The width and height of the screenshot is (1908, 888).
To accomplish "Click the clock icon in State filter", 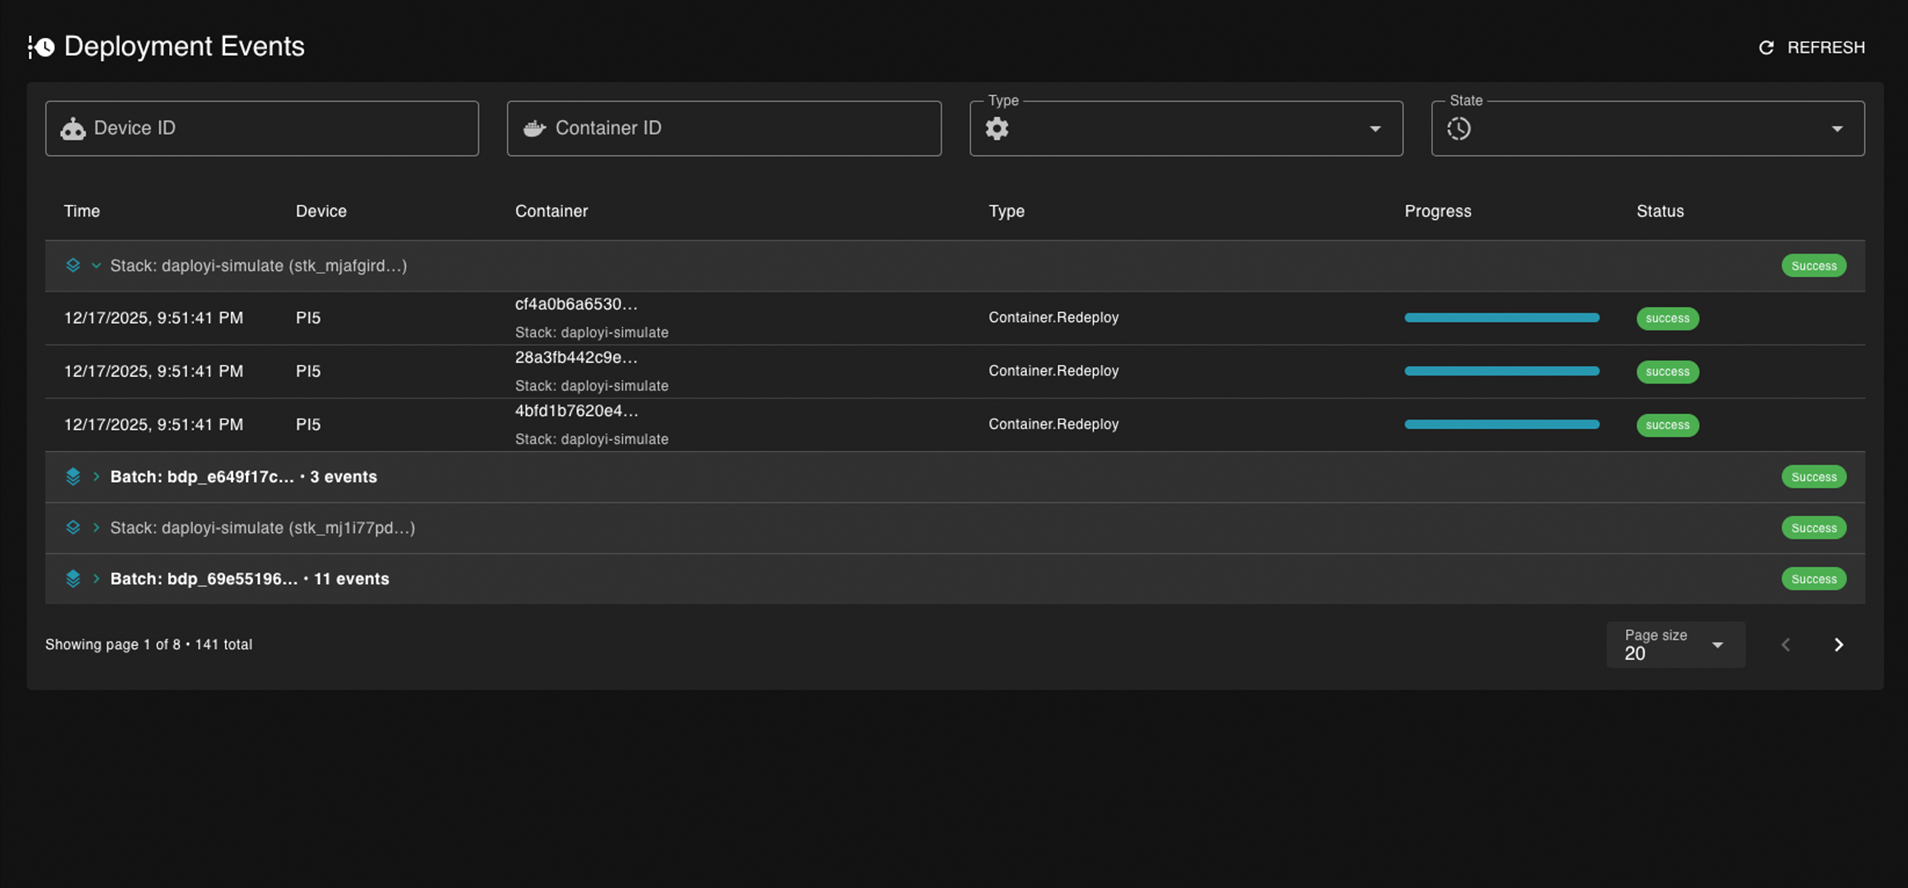I will click(x=1459, y=128).
